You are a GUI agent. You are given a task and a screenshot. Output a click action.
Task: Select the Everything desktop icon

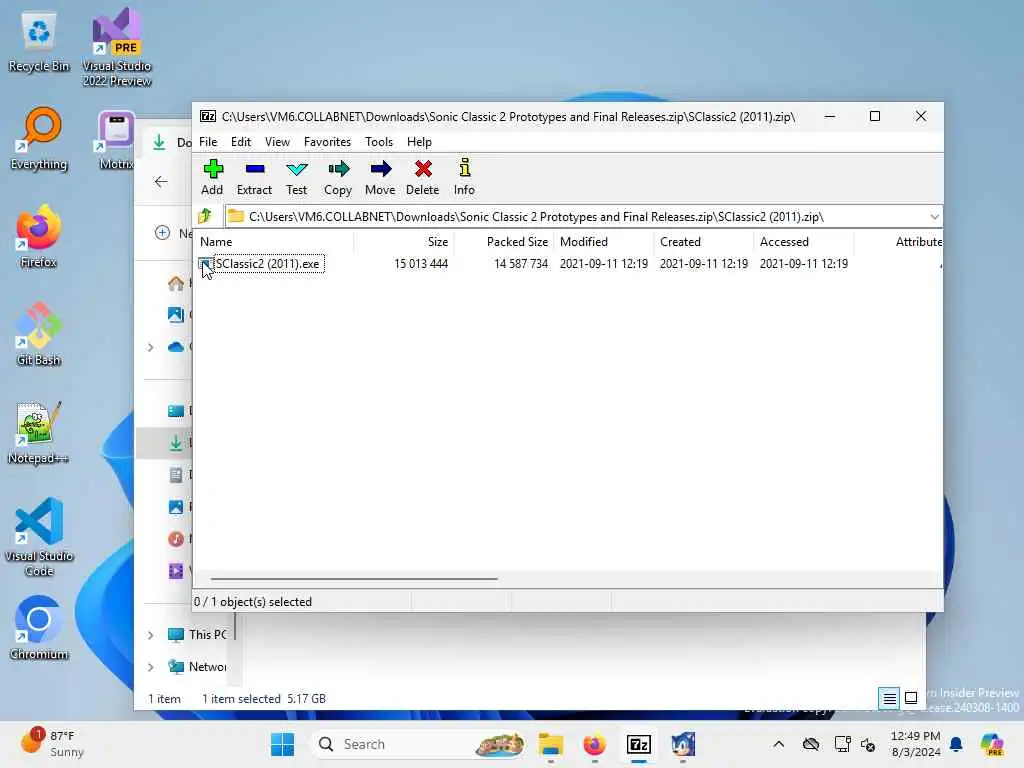point(39,139)
